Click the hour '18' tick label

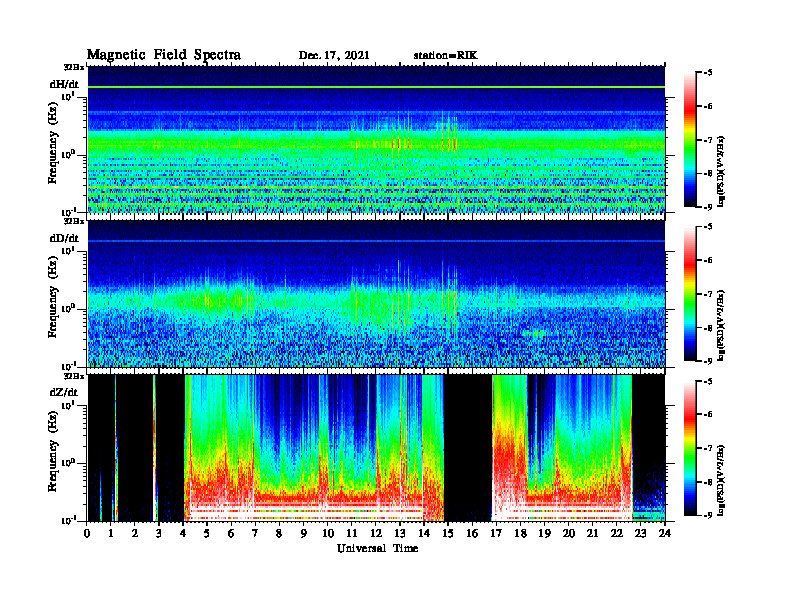pos(520,533)
